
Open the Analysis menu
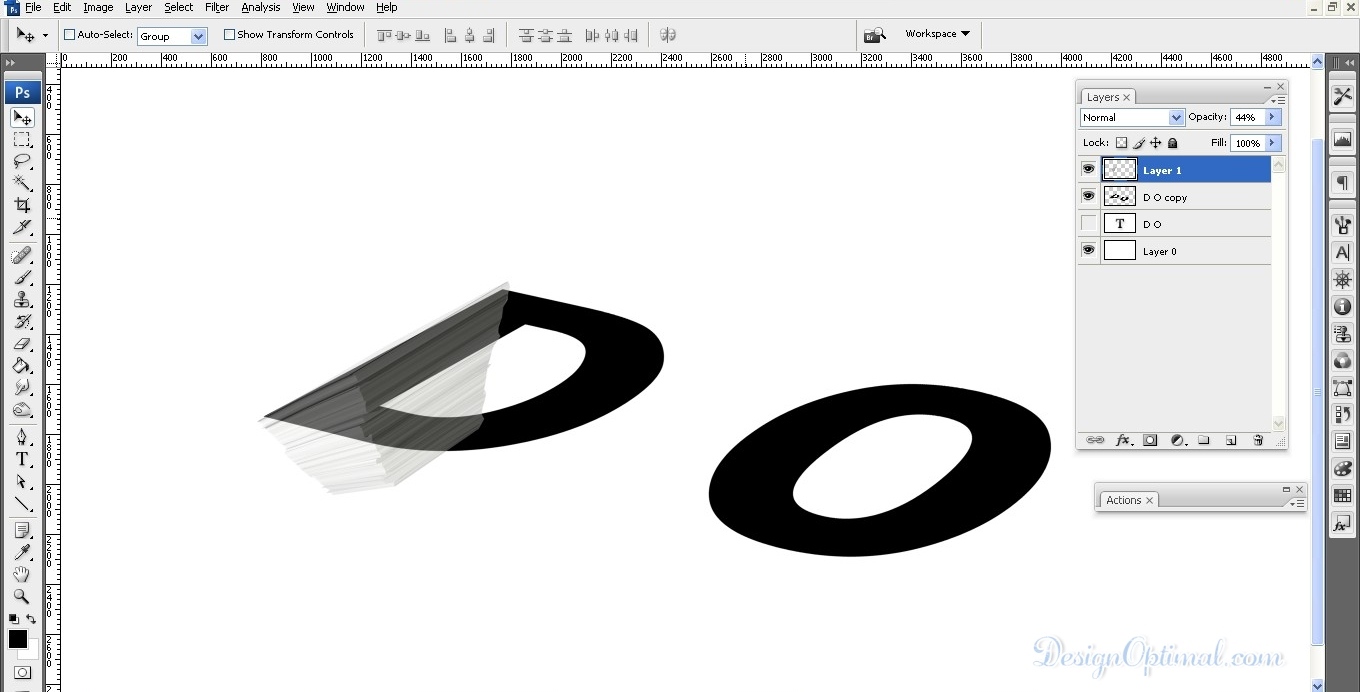tap(261, 7)
